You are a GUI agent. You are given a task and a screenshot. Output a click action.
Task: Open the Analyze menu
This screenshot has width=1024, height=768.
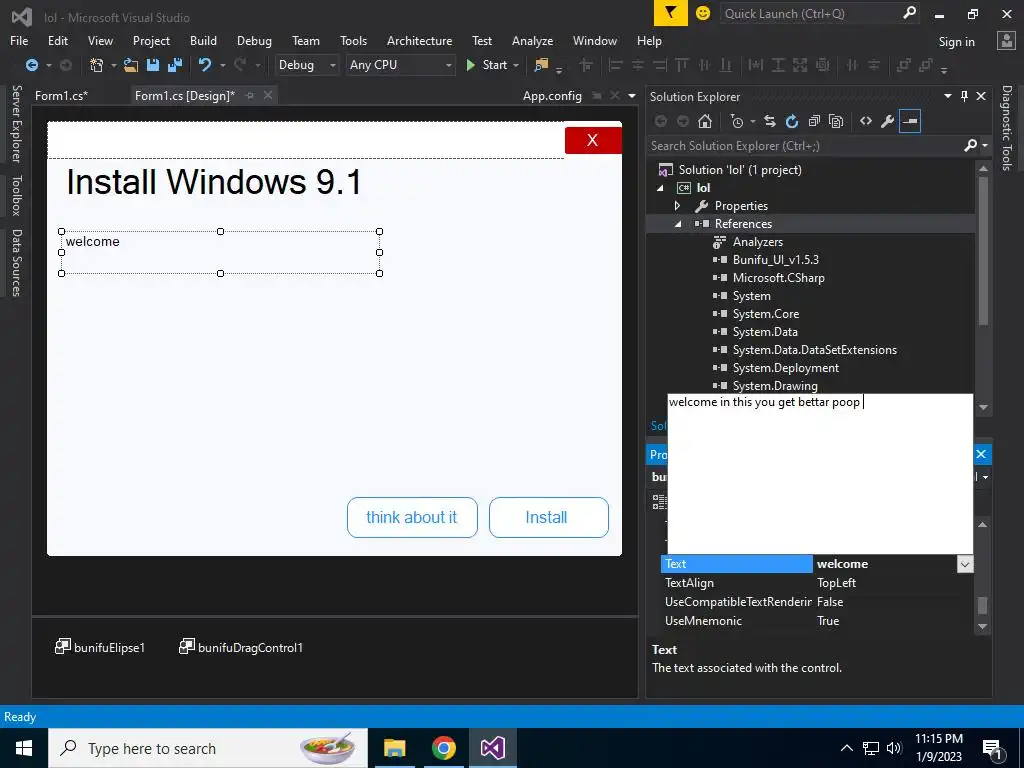click(x=532, y=40)
